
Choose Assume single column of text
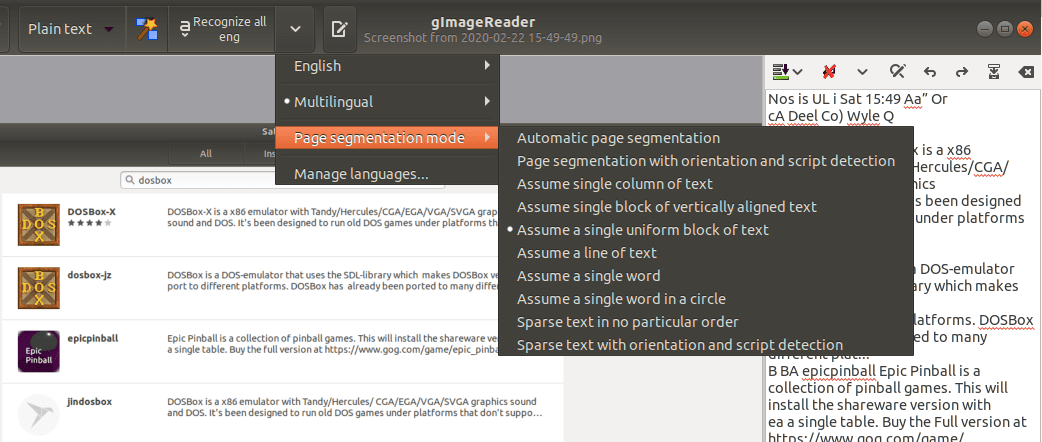[x=706, y=184]
